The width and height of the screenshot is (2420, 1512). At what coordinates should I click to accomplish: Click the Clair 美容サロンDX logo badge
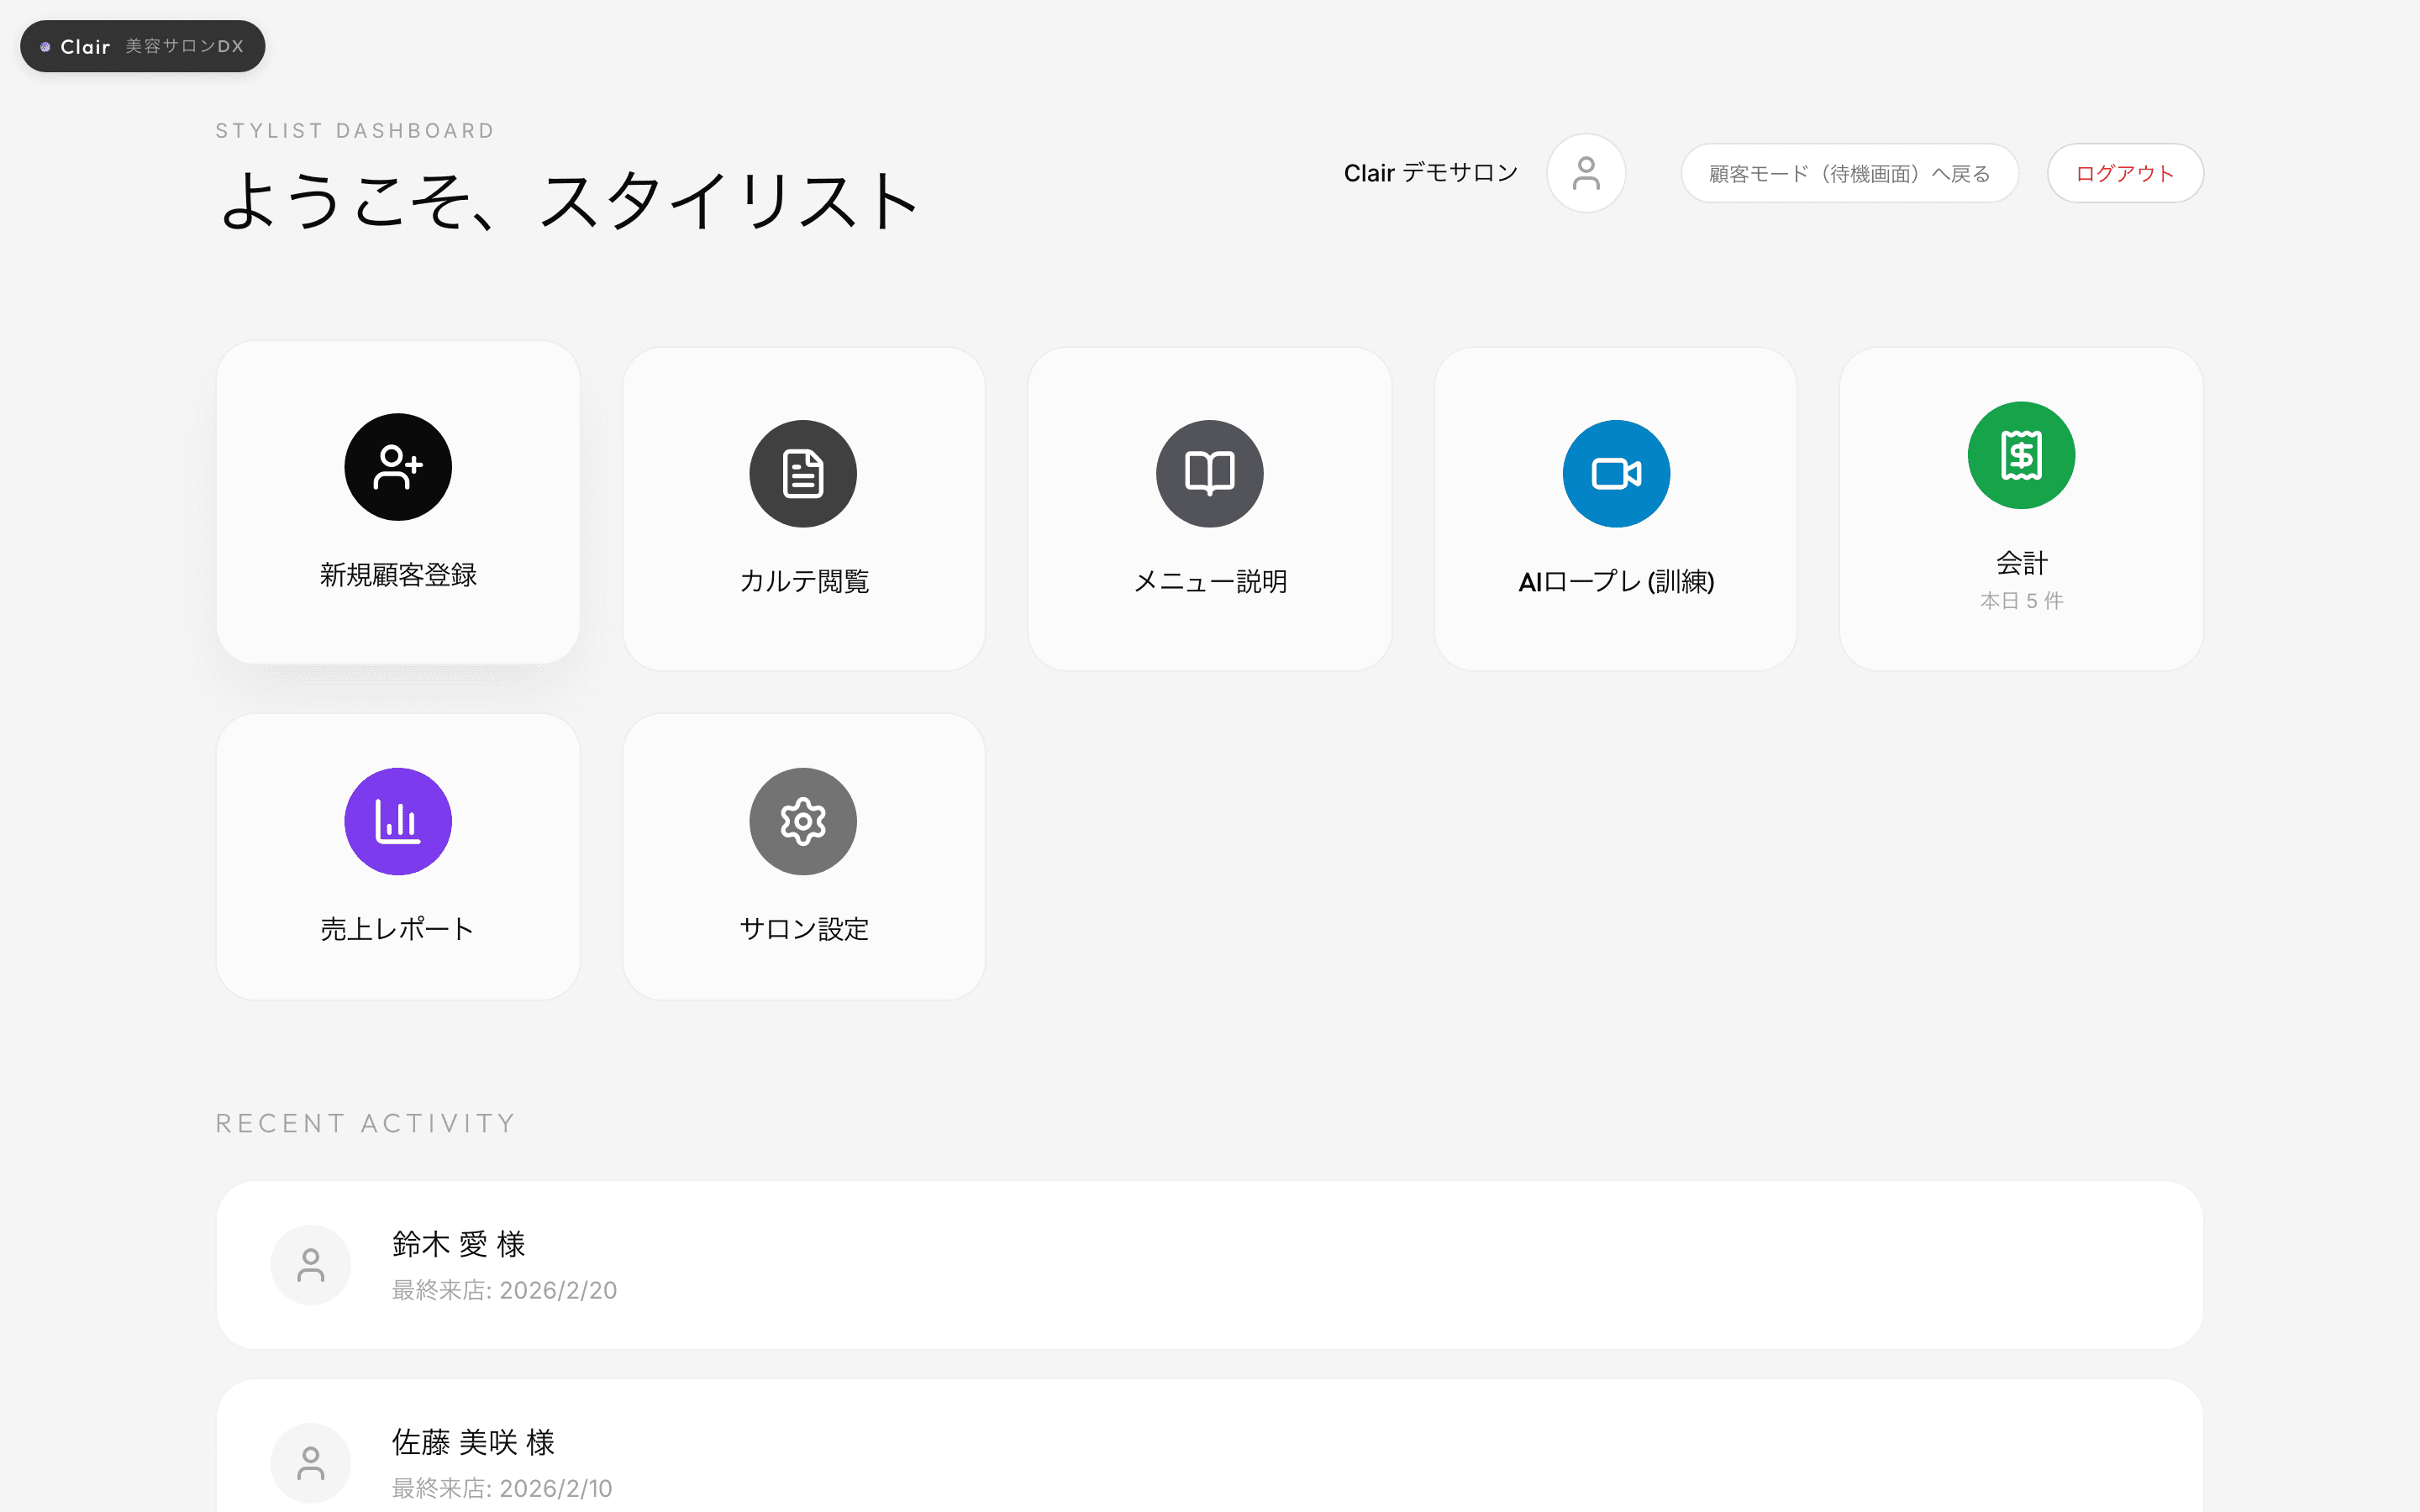pos(142,45)
